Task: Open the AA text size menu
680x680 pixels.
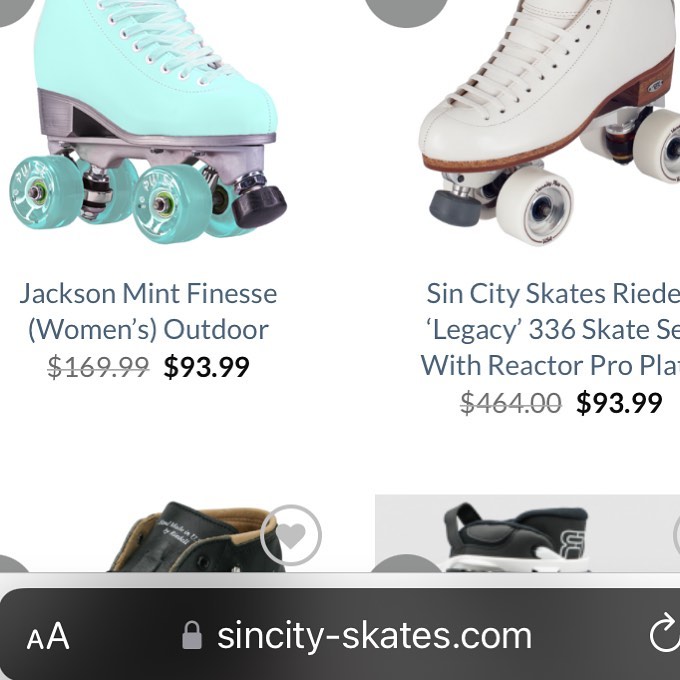Action: pos(48,636)
